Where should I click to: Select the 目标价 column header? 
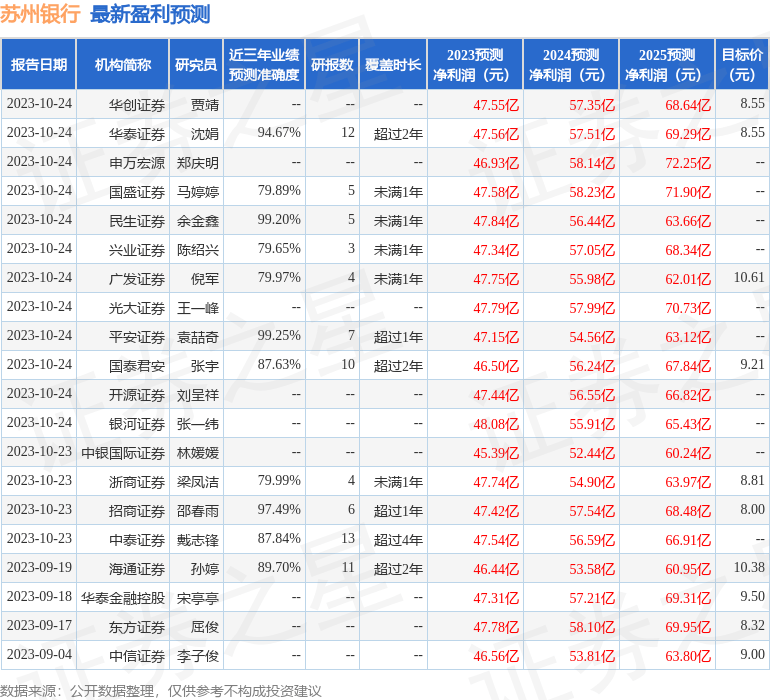point(742,65)
